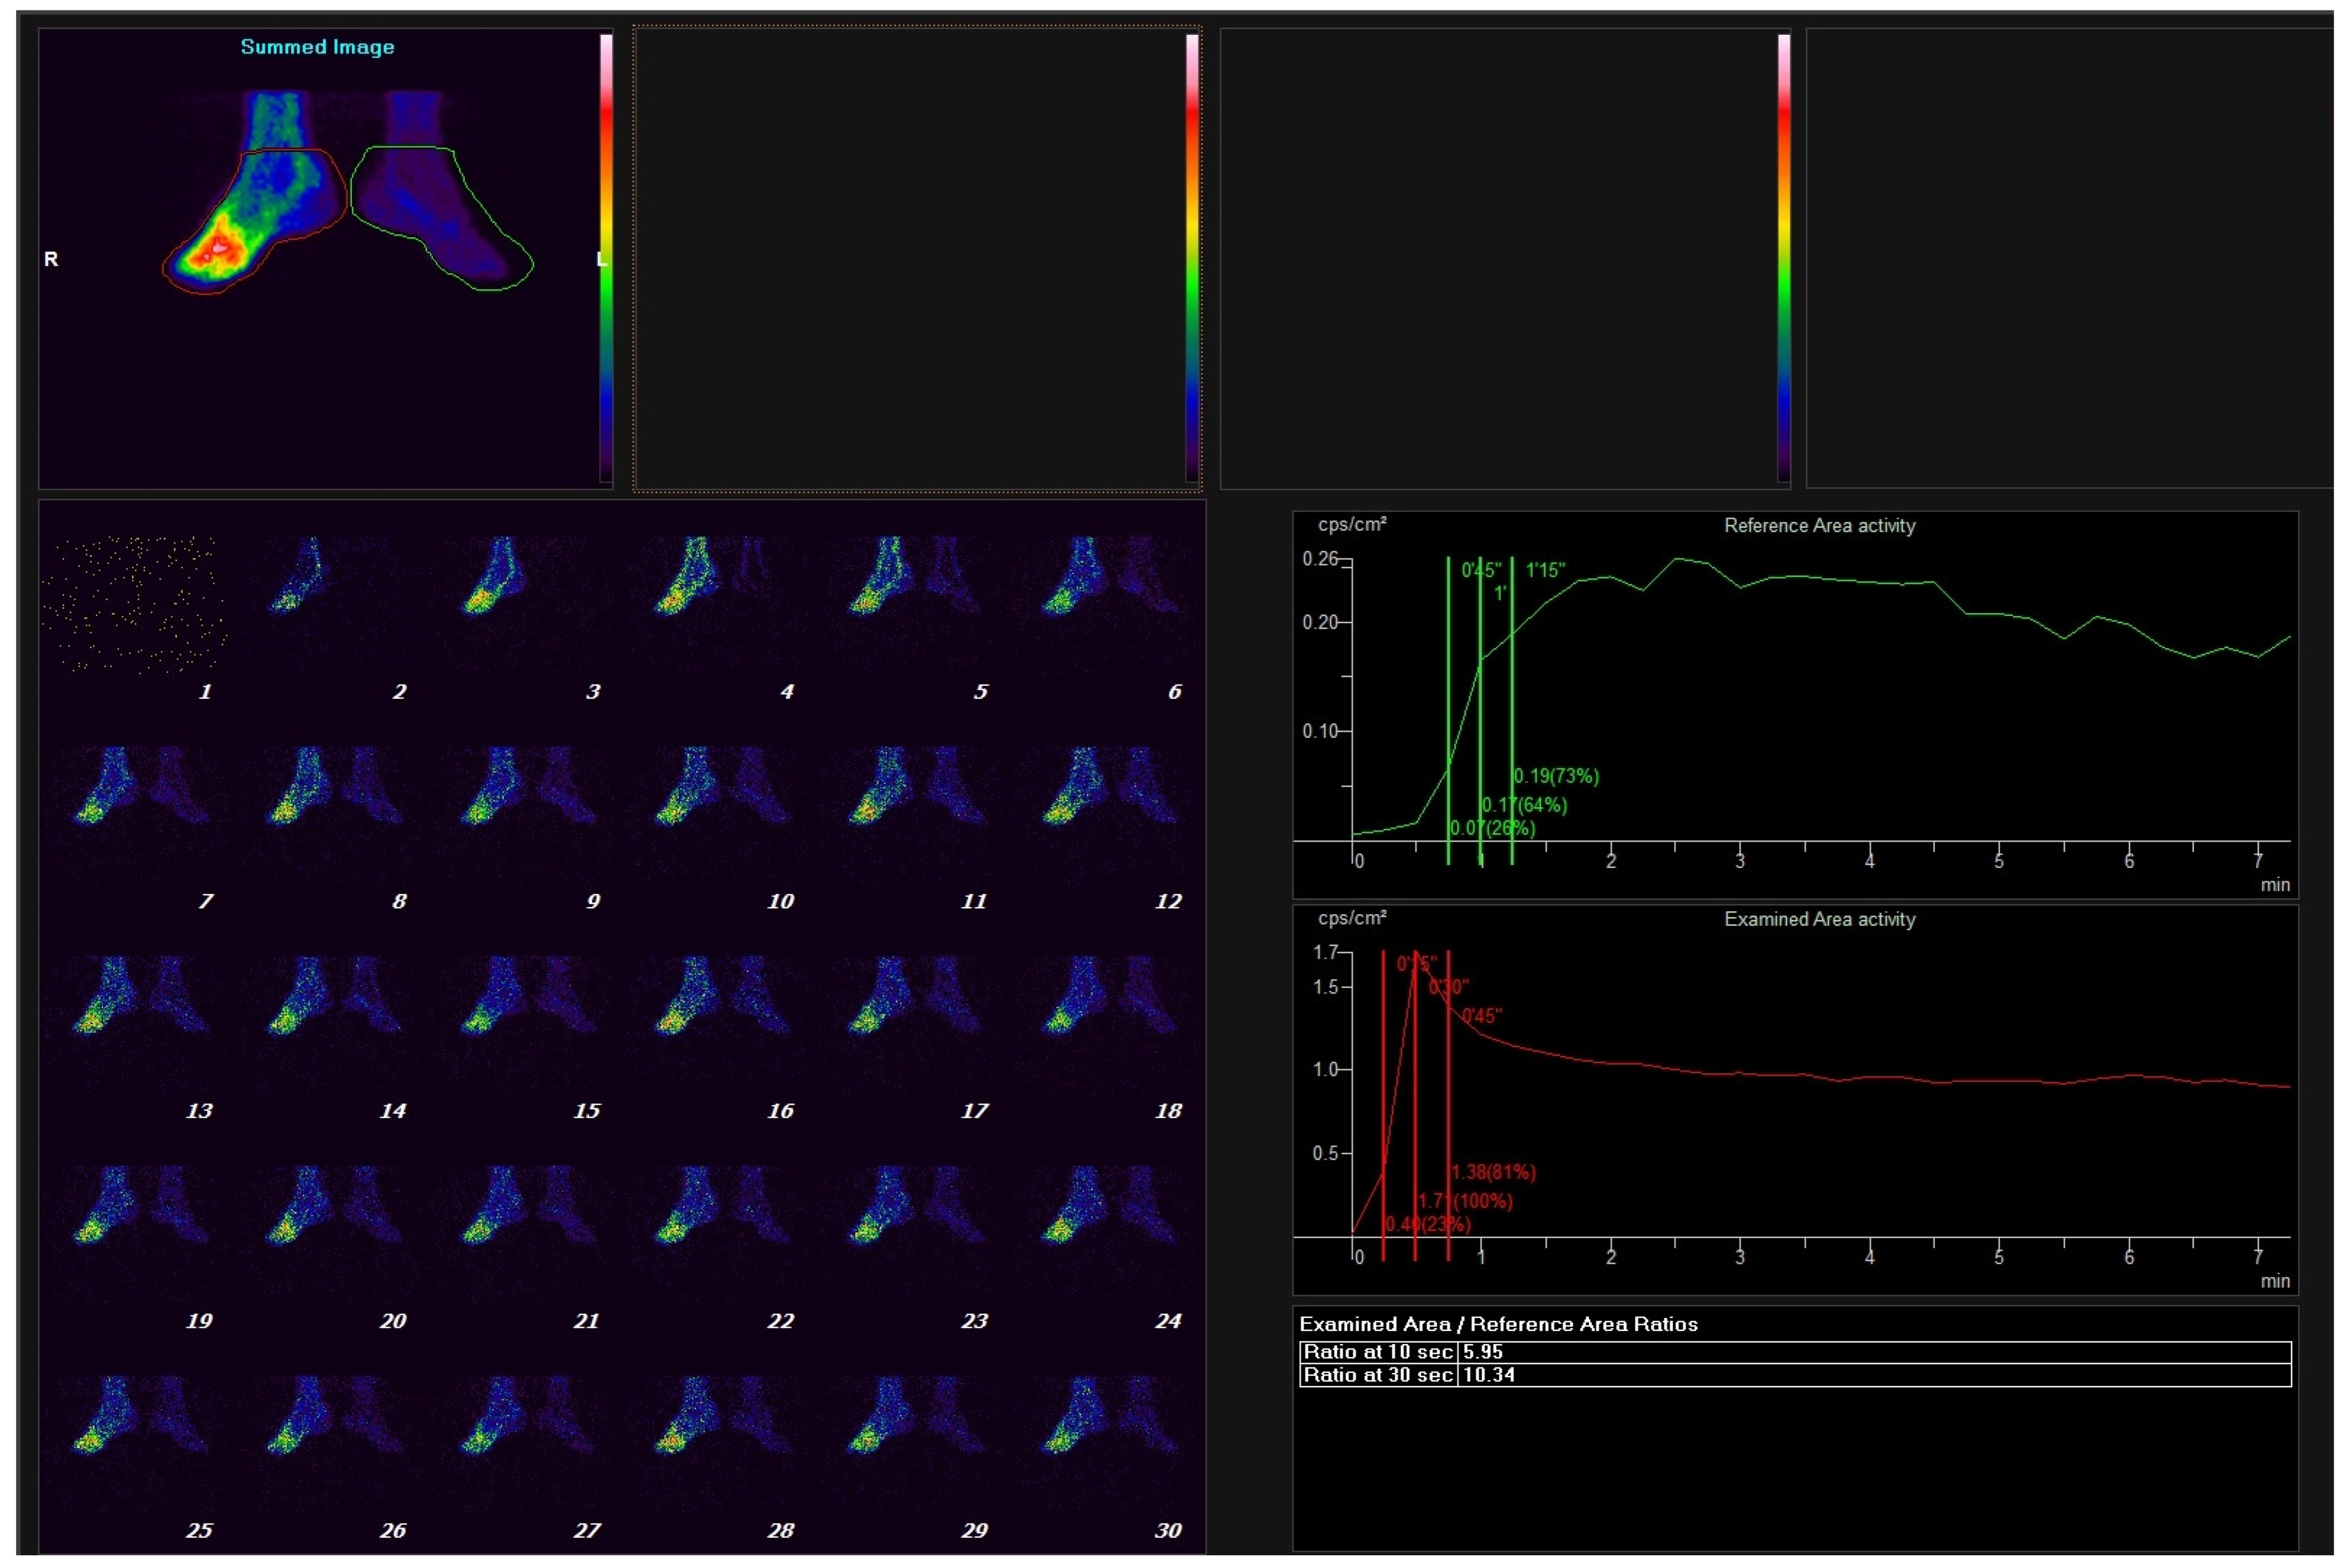Click the Reference Area activity title
Viewport: 2347px width, 1568px height.
coord(1819,526)
